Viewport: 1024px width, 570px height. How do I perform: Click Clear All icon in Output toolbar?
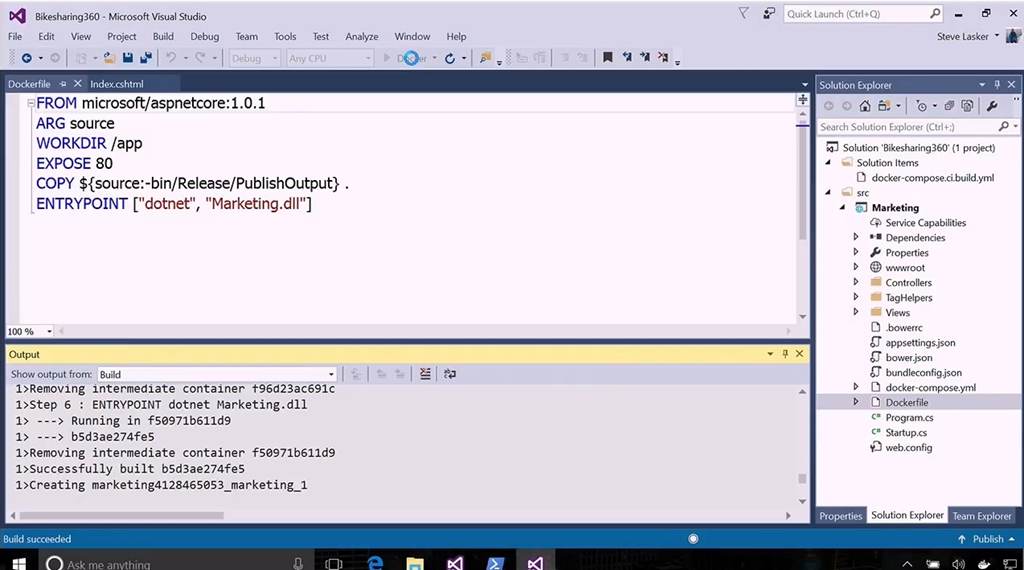pyautogui.click(x=426, y=374)
